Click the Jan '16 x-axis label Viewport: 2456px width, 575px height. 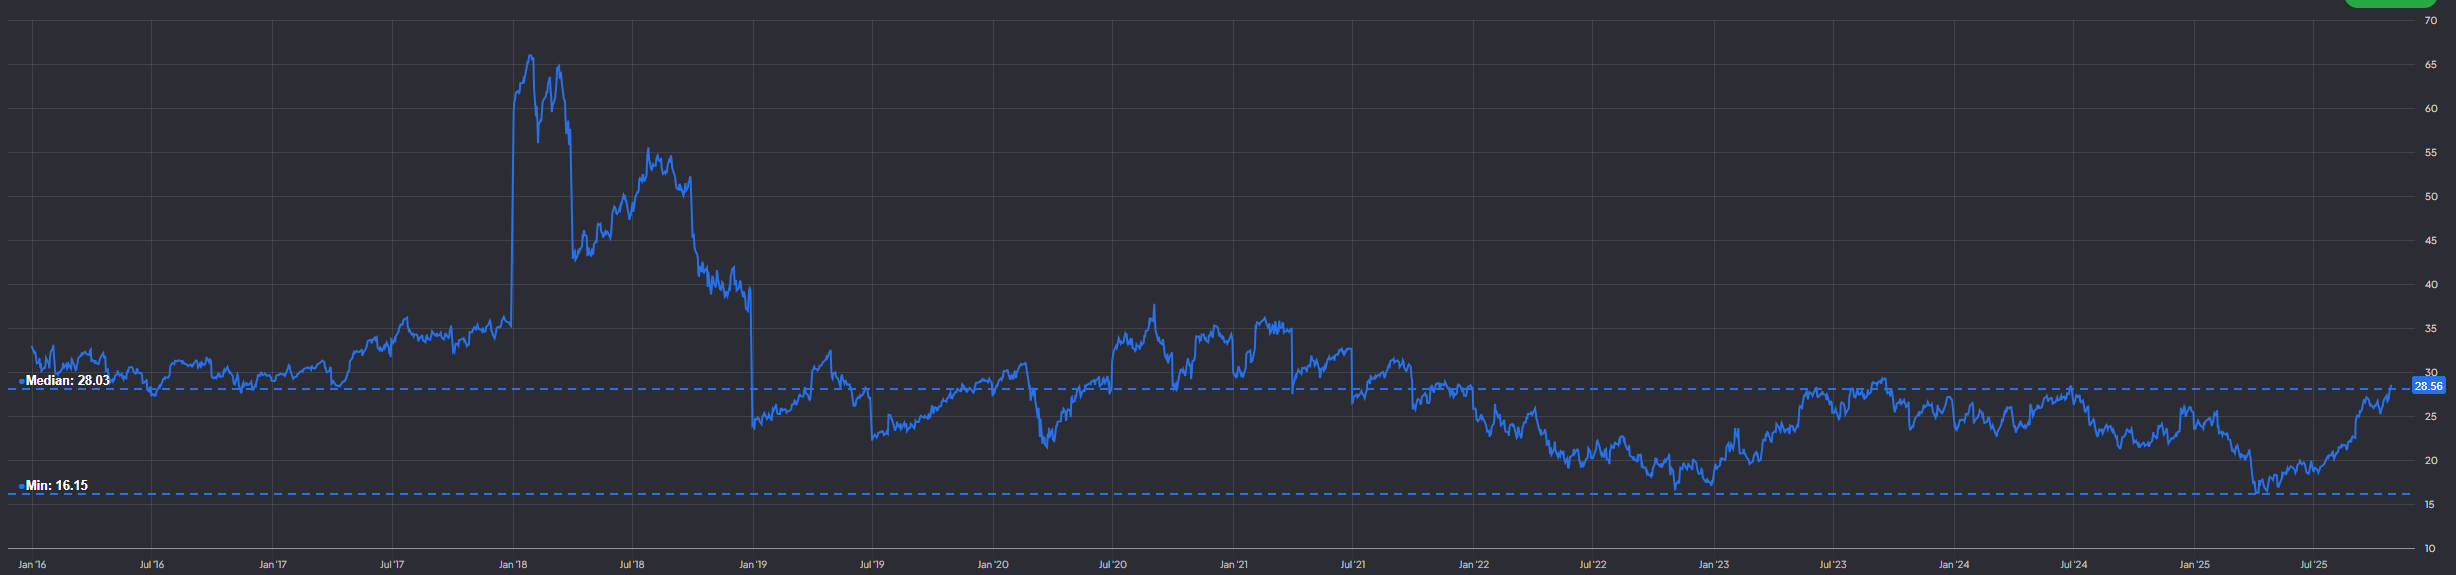tap(32, 565)
